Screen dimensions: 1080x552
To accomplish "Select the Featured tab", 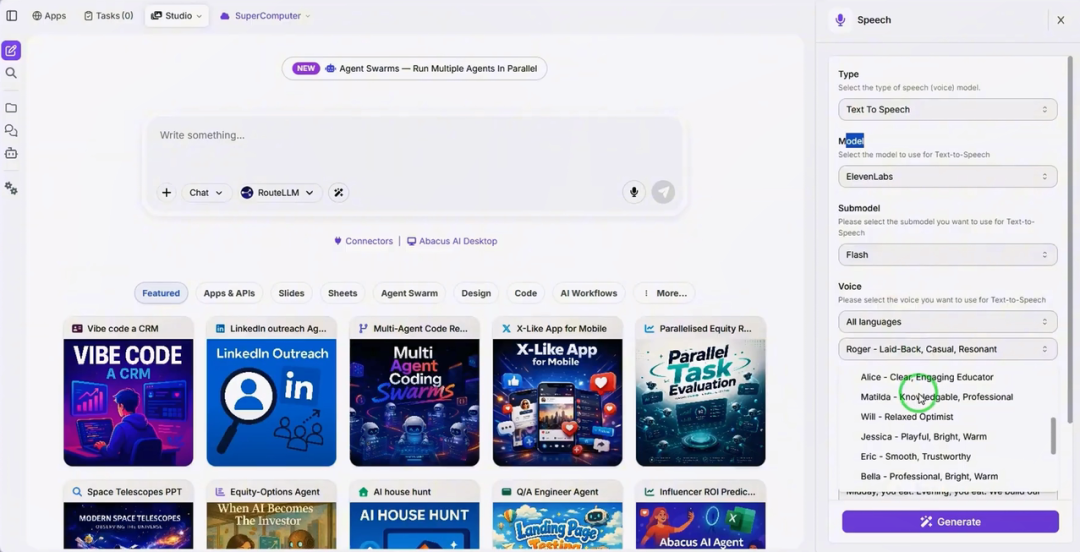I will pyautogui.click(x=161, y=293).
